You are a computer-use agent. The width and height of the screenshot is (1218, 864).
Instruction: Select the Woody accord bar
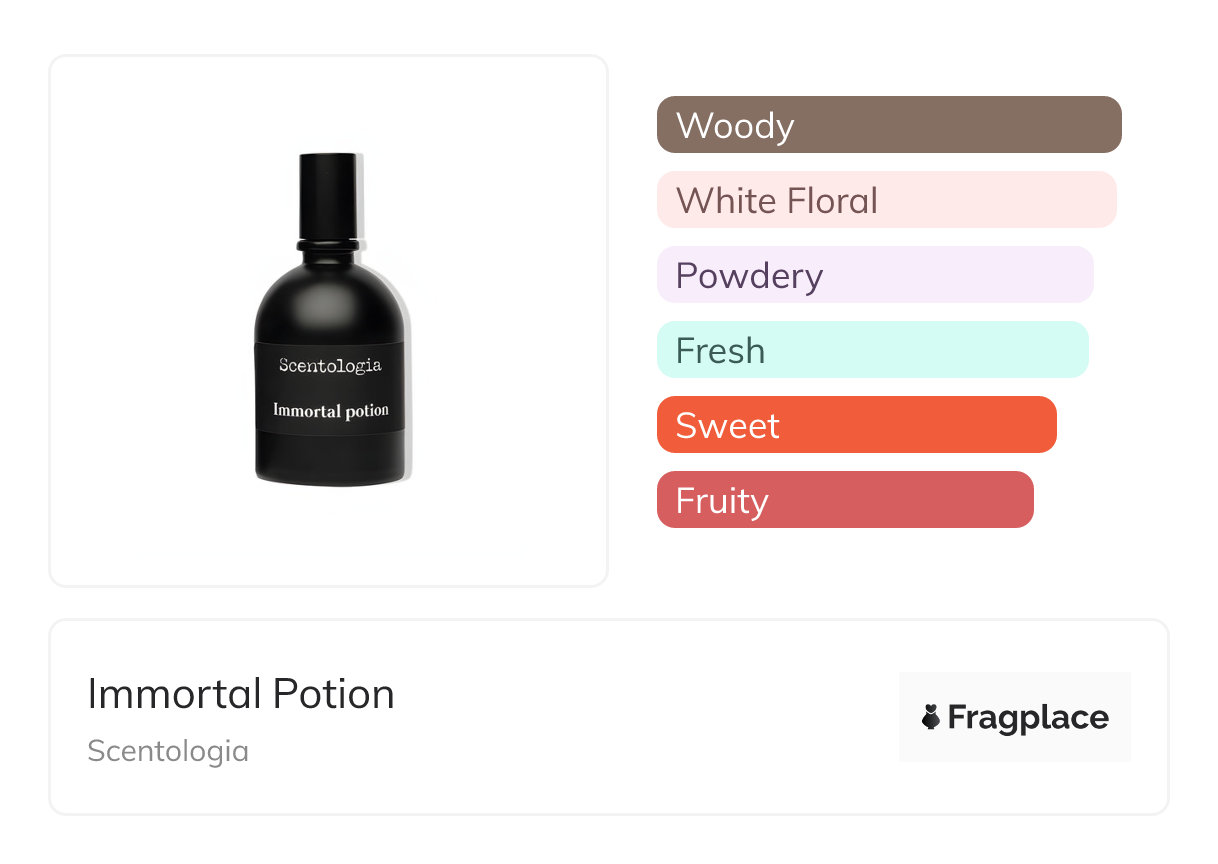coord(889,125)
